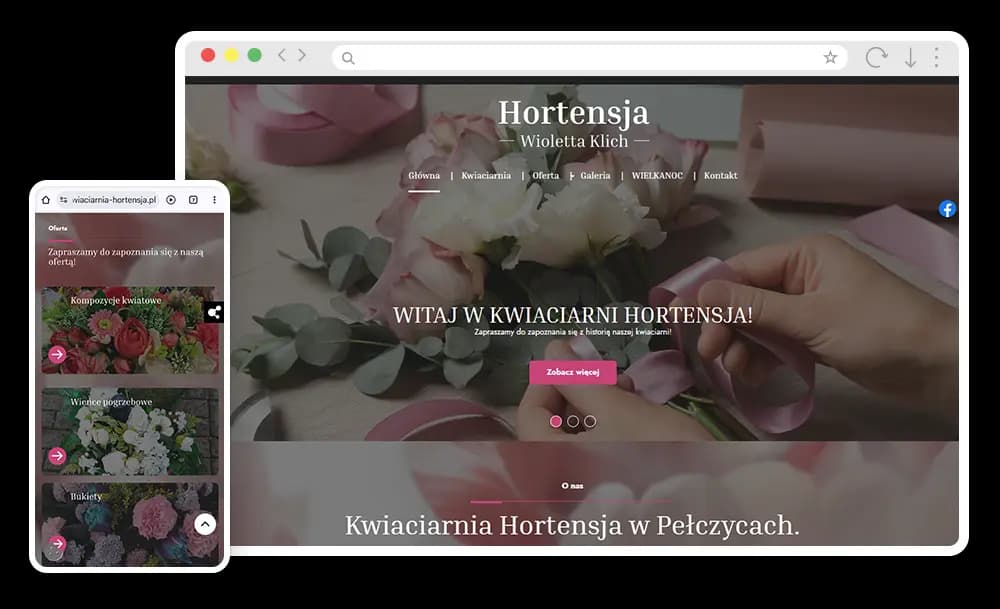Screen dimensions: 1000x609
Task: Tap the share icon on Kompozycje kwiatowe card
Action: (x=214, y=311)
